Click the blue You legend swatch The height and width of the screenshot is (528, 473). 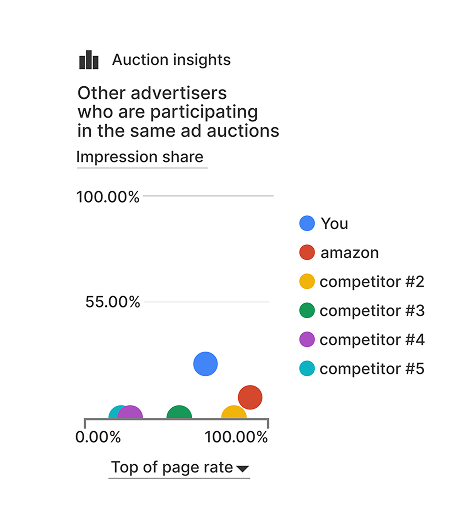pos(307,223)
